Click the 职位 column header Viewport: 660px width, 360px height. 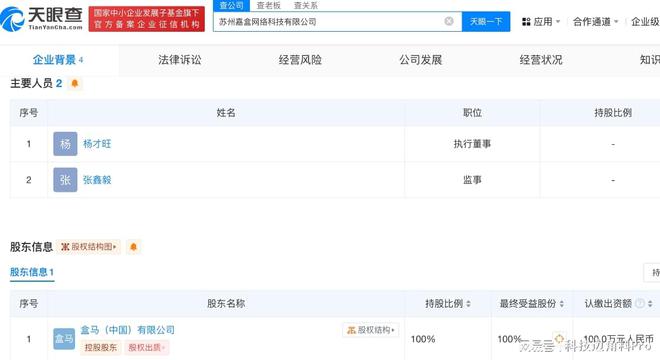pyautogui.click(x=472, y=113)
